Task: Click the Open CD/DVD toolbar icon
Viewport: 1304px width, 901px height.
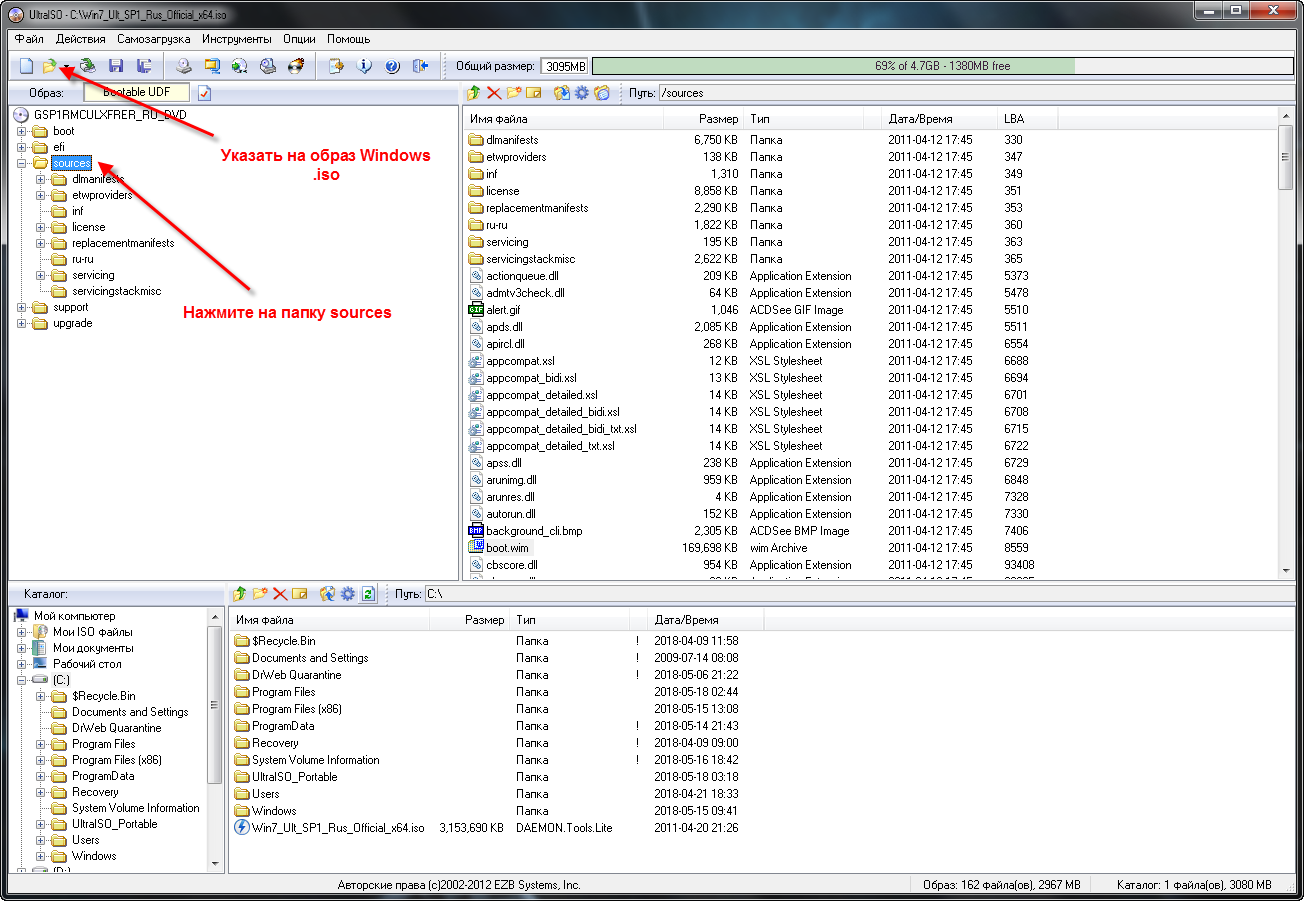Action: [x=88, y=66]
